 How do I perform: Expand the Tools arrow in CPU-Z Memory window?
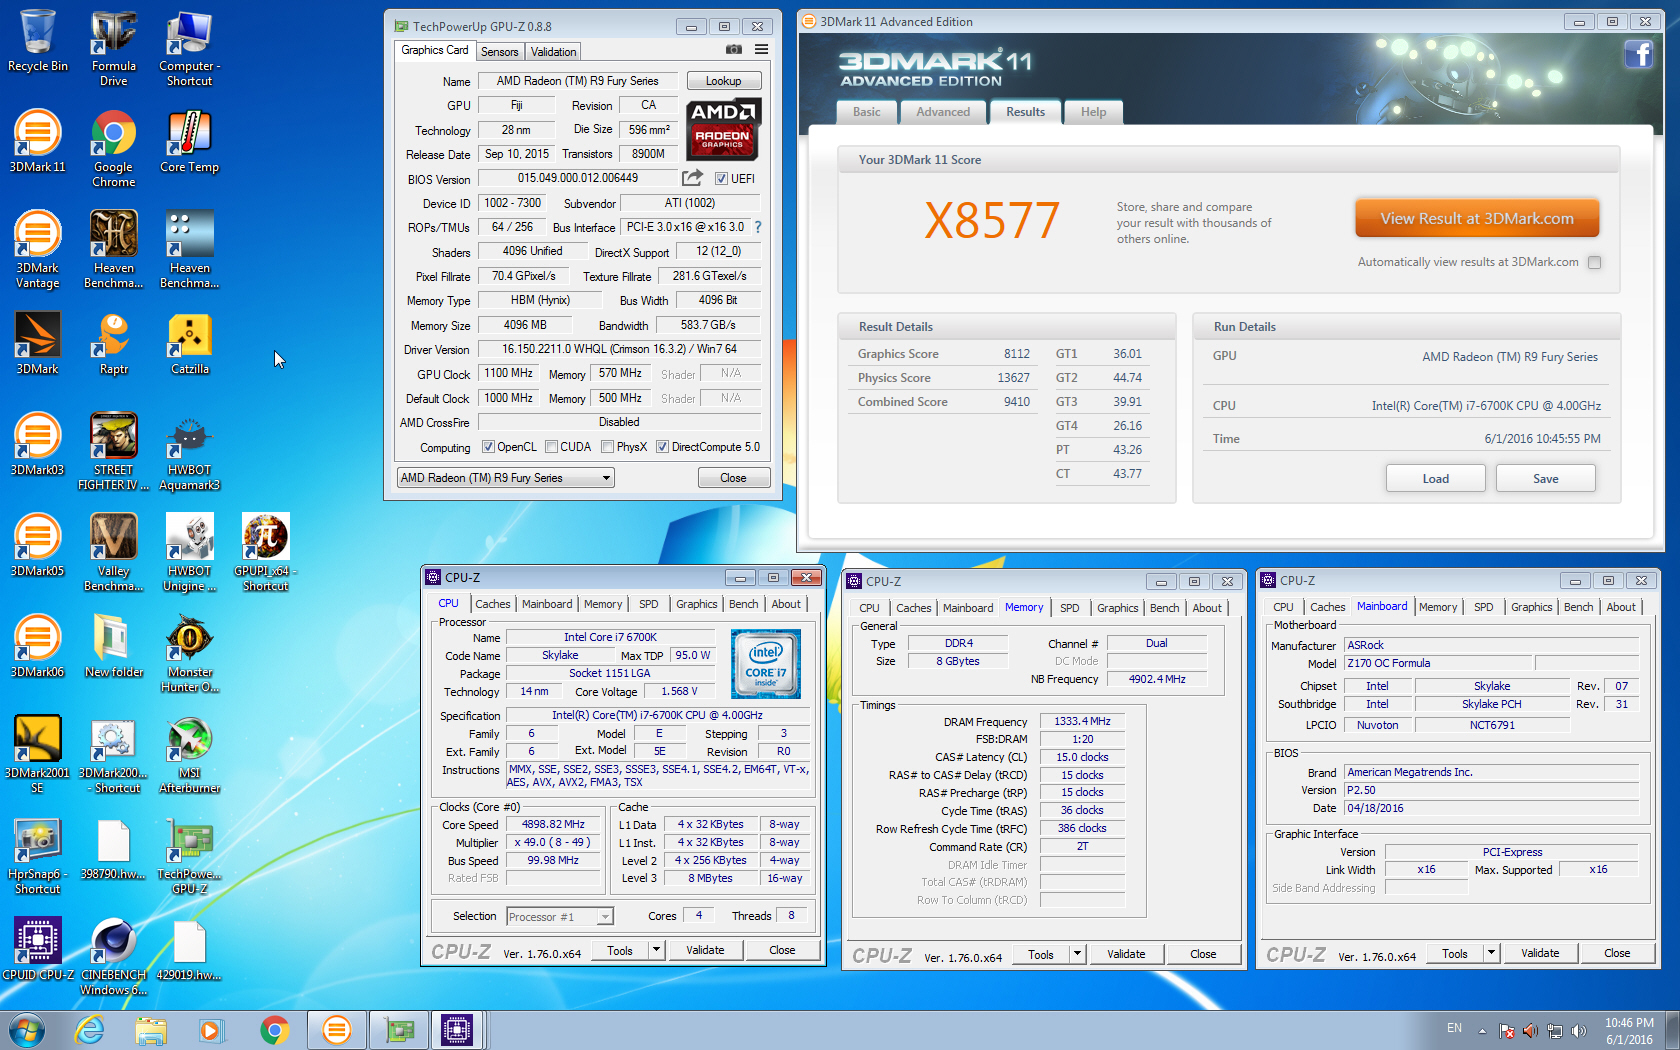[1077, 954]
